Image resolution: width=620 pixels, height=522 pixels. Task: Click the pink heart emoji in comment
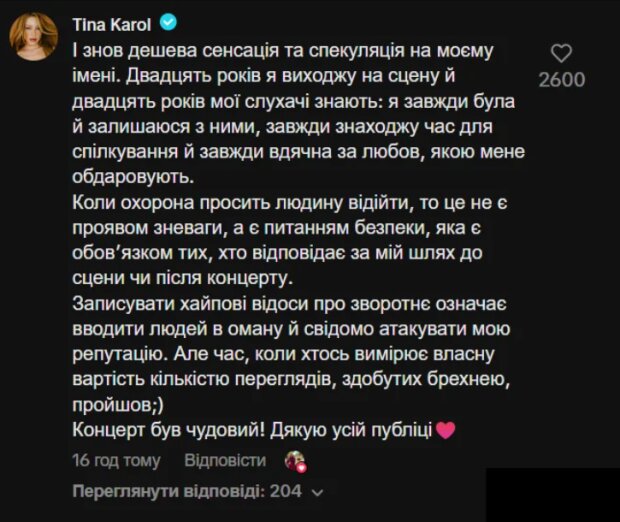tap(446, 431)
